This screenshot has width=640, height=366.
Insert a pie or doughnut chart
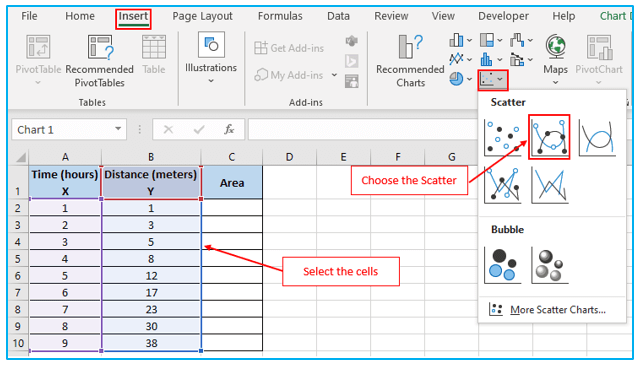click(x=456, y=79)
